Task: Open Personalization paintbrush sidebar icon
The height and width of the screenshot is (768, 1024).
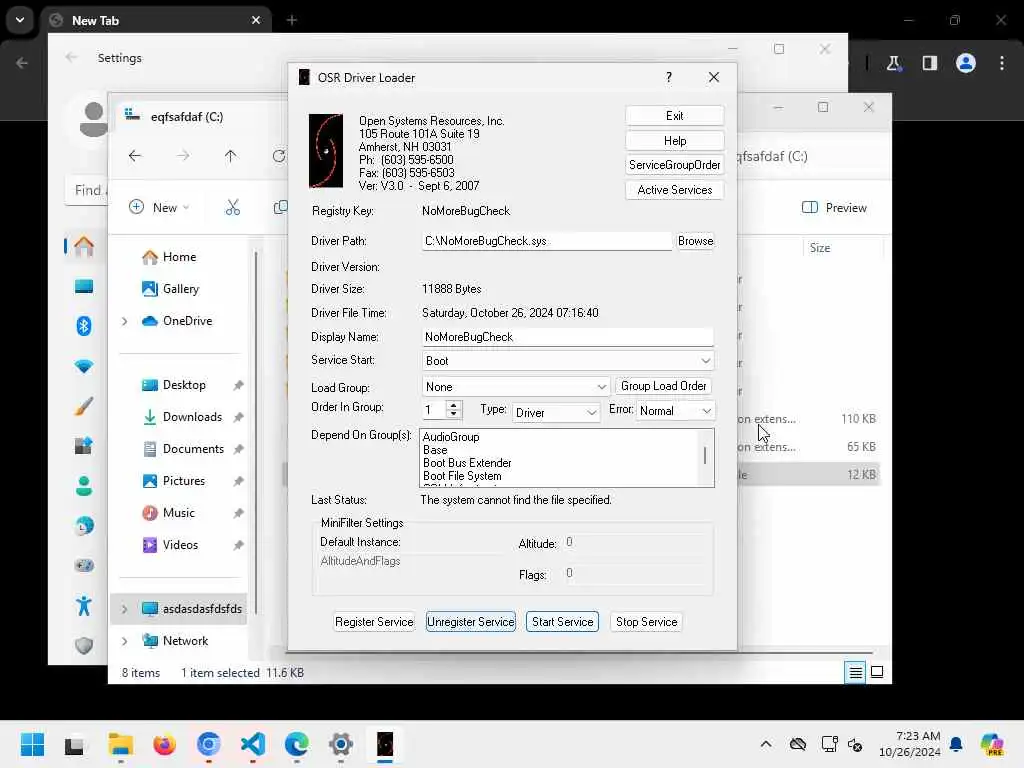Action: pyautogui.click(x=84, y=406)
